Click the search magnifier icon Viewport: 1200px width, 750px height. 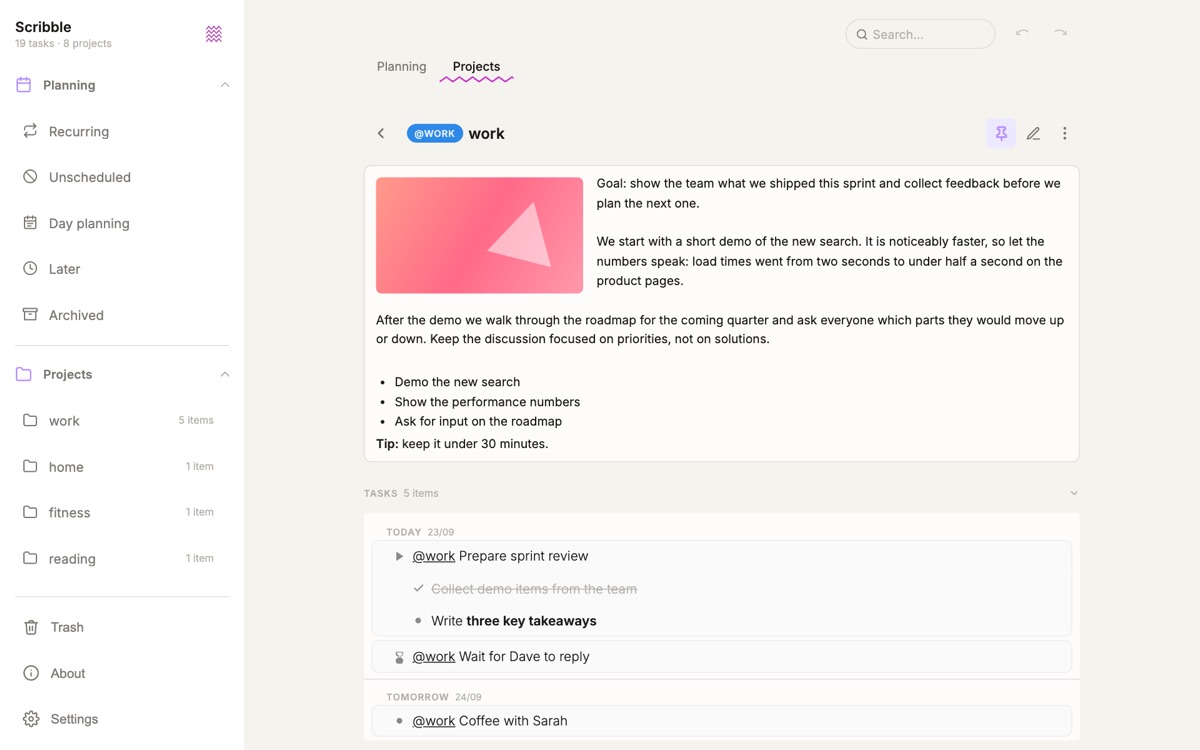click(862, 34)
